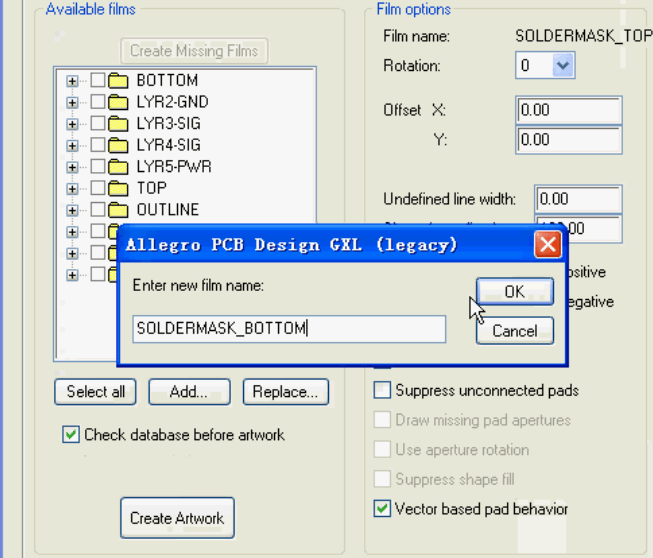Cancel the new film name dialog
653x558 pixels.
pyautogui.click(x=515, y=331)
